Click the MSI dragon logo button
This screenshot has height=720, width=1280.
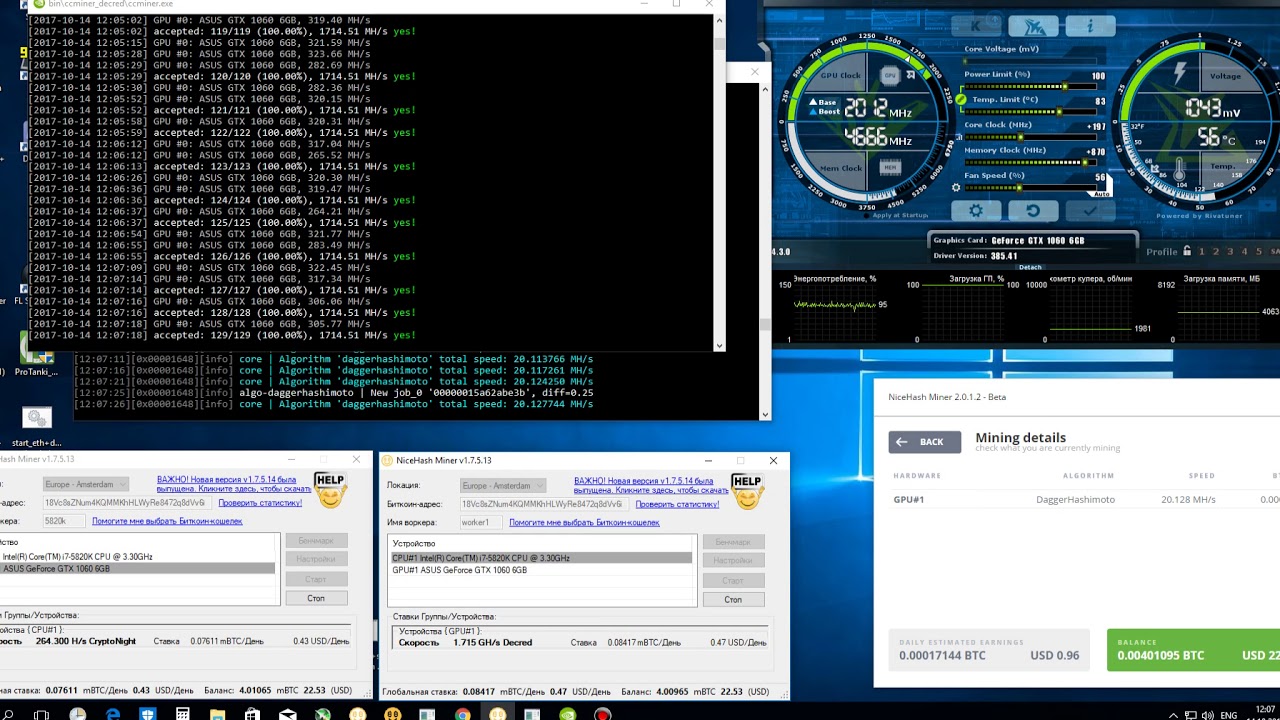[1035, 26]
